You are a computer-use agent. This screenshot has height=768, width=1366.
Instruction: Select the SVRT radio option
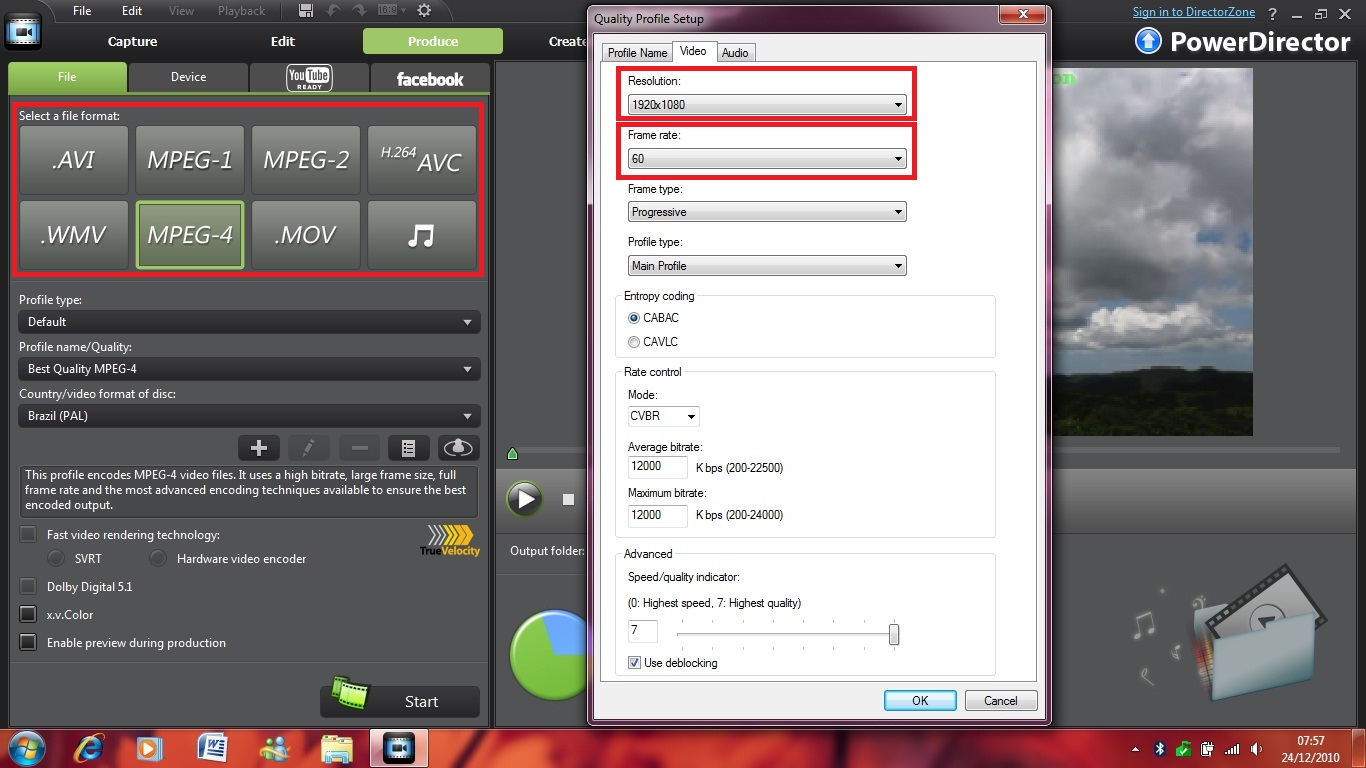point(56,558)
